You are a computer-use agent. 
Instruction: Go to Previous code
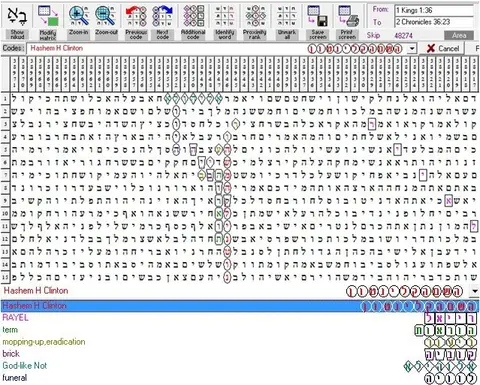[x=136, y=15]
